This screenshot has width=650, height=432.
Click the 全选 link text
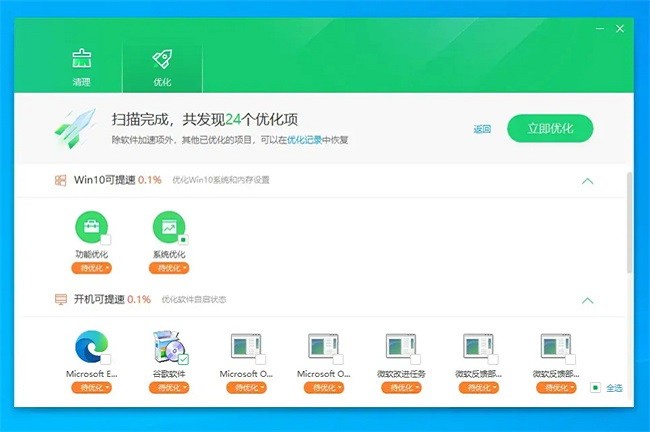pyautogui.click(x=614, y=388)
